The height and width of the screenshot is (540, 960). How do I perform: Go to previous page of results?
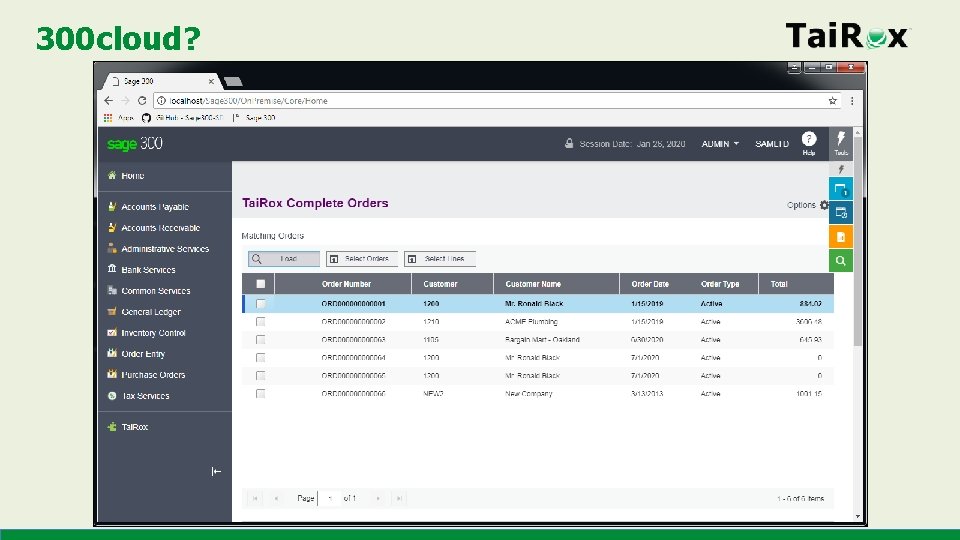coord(276,498)
